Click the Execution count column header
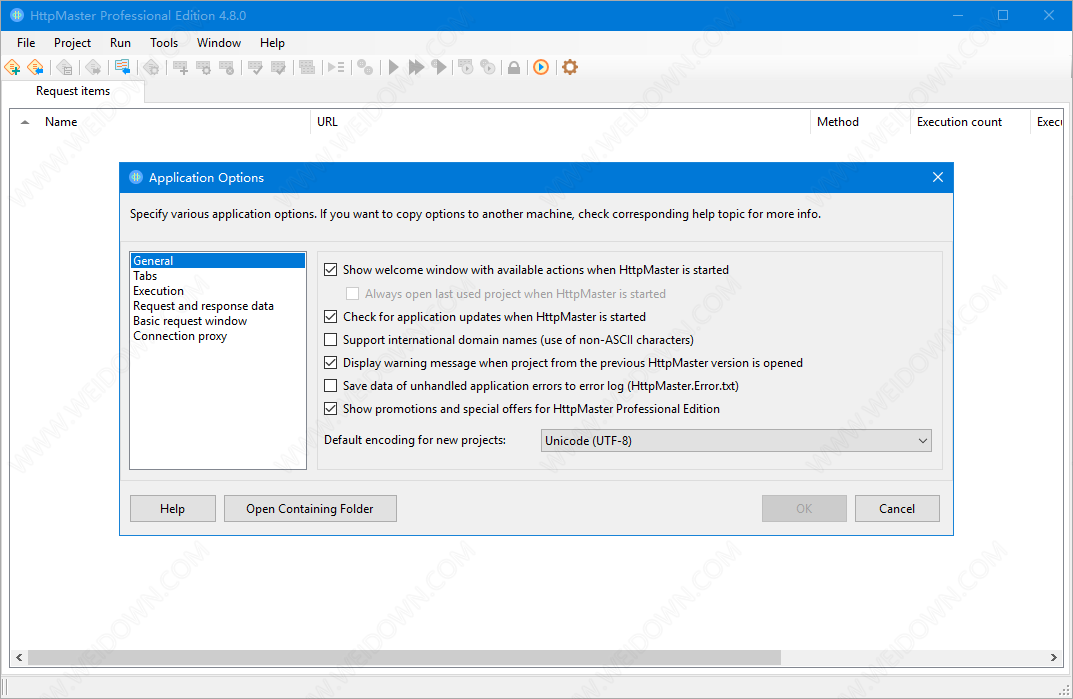This screenshot has width=1073, height=699. coord(970,122)
